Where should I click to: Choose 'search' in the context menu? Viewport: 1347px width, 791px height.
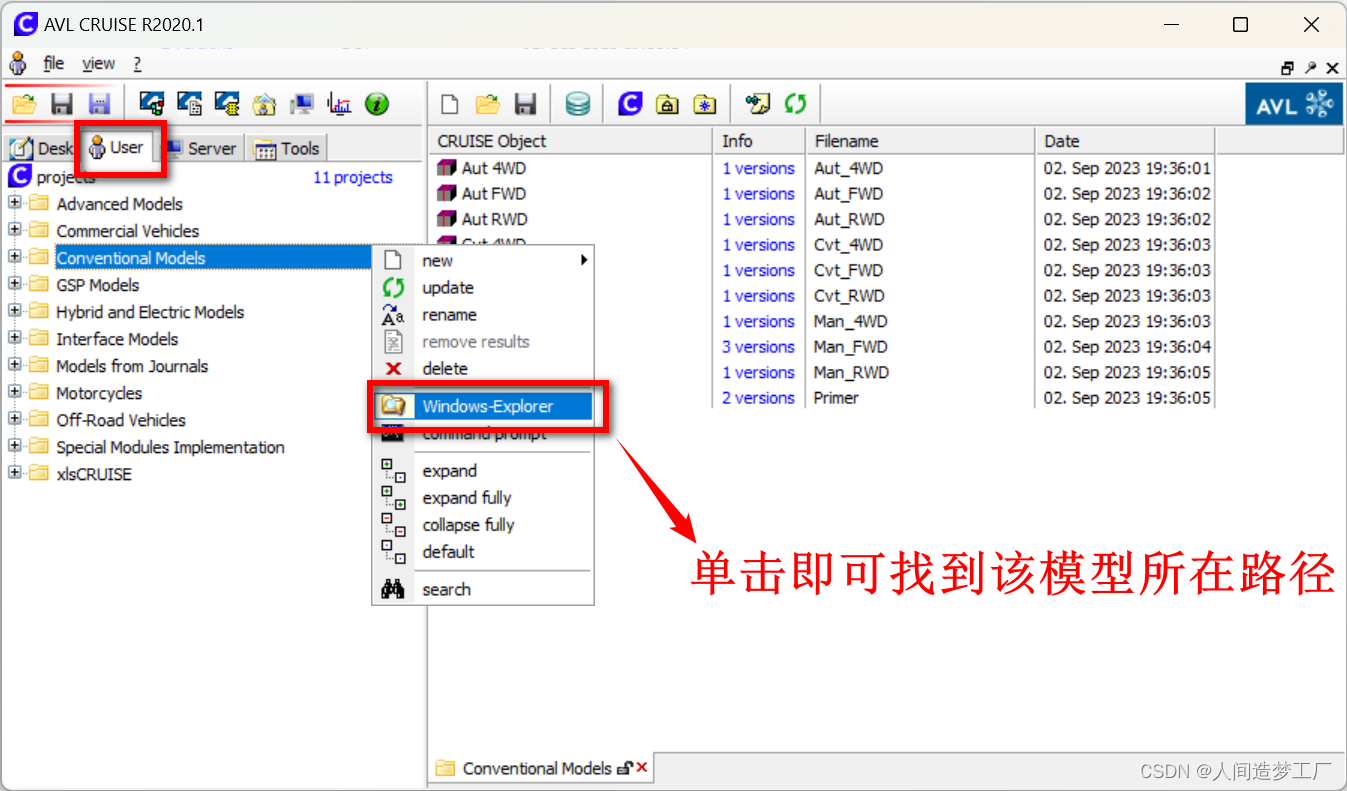484,589
